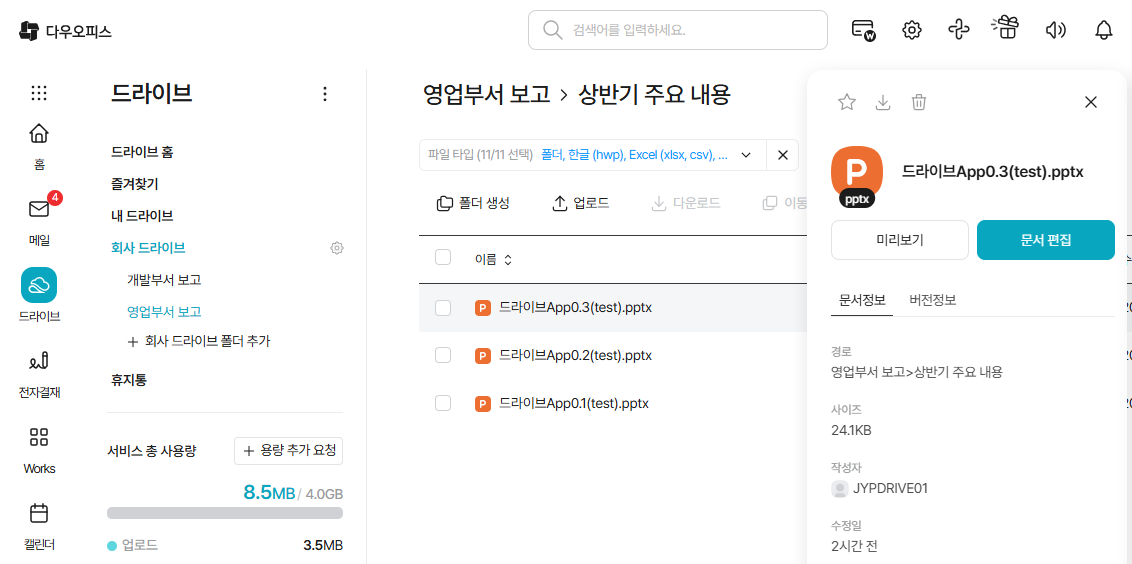Open the Drive more options menu
This screenshot has width=1132, height=564.
click(324, 94)
